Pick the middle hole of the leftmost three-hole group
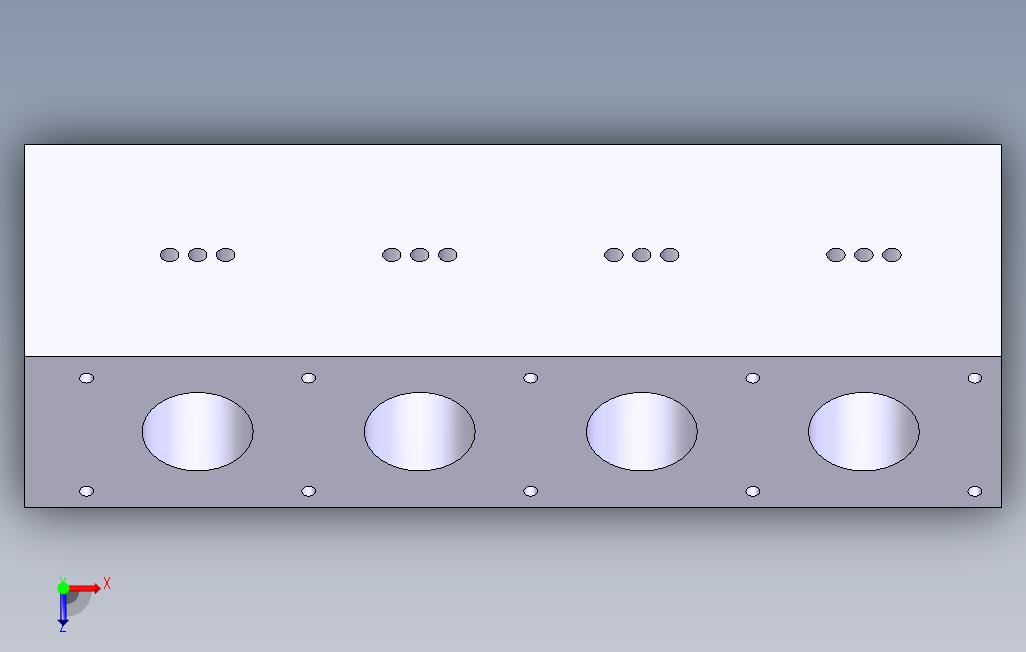This screenshot has height=652, width=1026. (x=198, y=255)
